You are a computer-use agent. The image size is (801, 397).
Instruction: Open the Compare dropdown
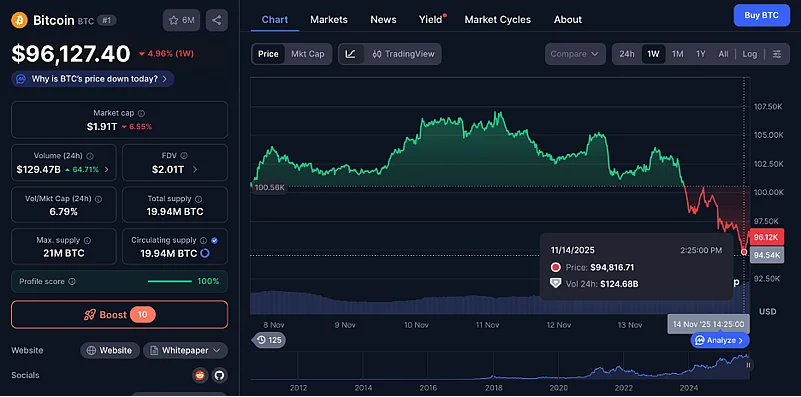point(575,54)
